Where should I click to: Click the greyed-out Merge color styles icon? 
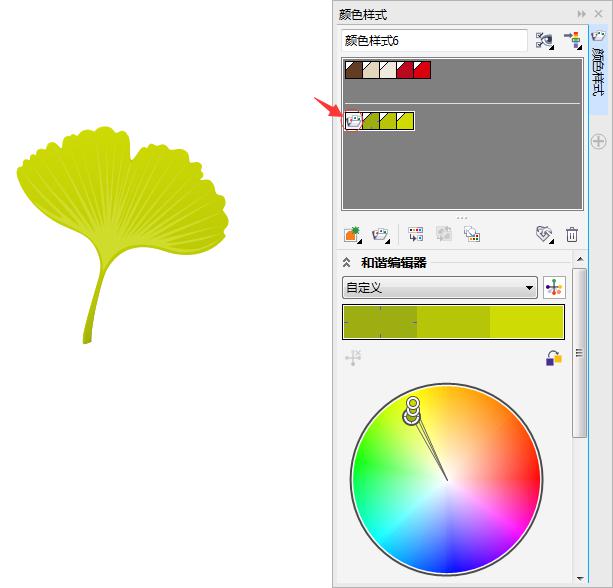444,234
